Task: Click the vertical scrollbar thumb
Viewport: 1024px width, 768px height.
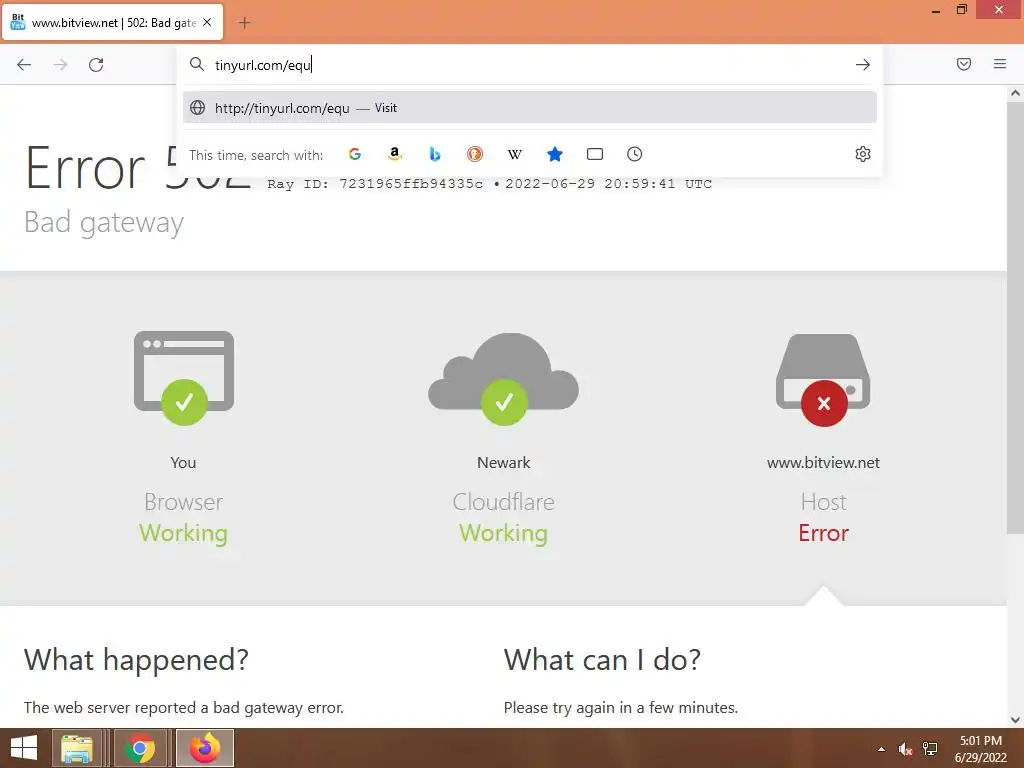Action: tap(1015, 317)
